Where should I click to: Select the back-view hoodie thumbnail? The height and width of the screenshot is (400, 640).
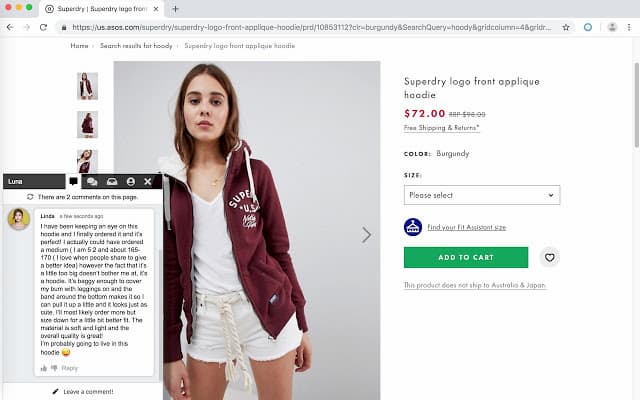click(x=87, y=124)
